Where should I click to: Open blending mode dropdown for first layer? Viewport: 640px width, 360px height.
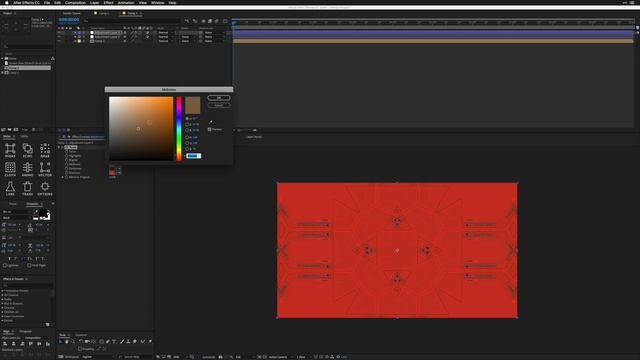(166, 32)
